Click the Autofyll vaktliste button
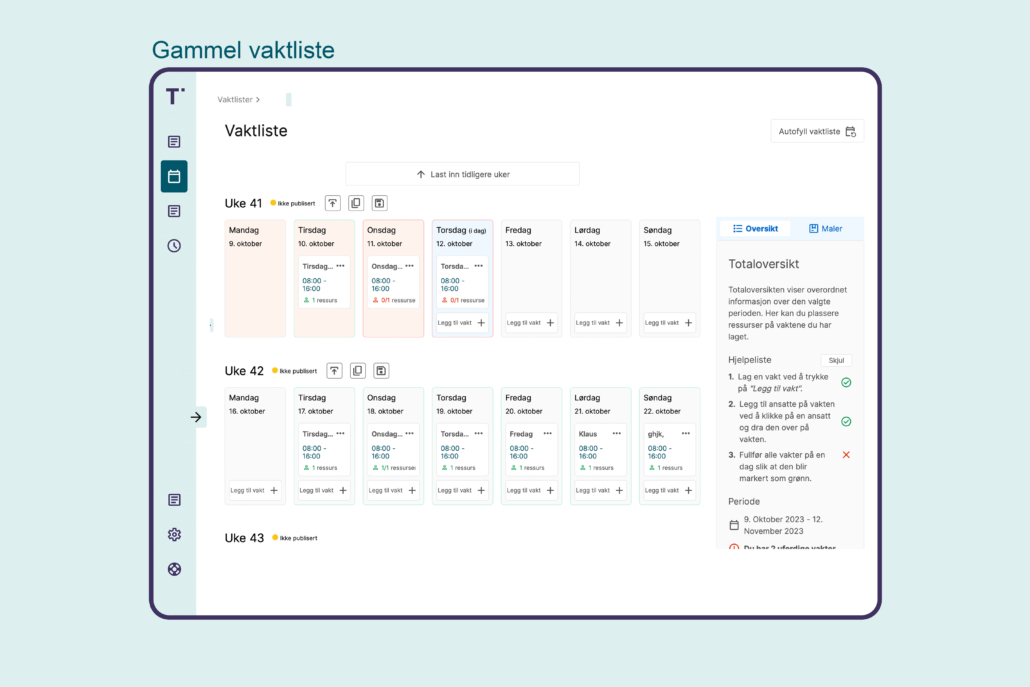This screenshot has height=687, width=1030. tap(817, 131)
